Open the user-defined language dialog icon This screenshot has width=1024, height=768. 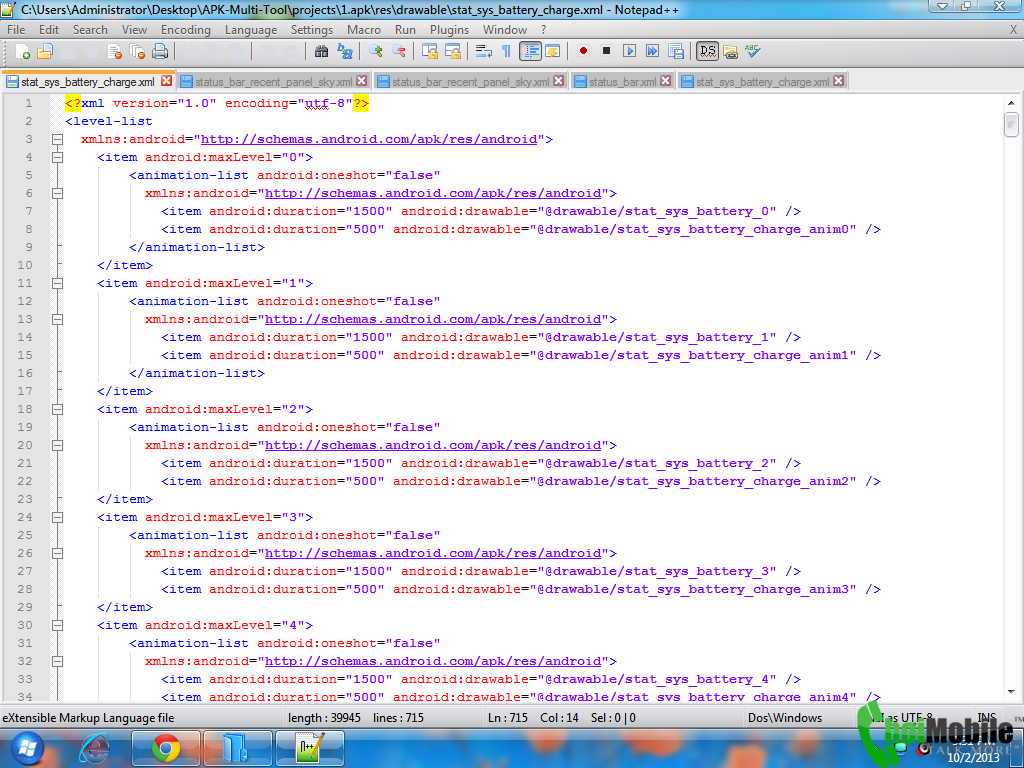(x=552, y=51)
